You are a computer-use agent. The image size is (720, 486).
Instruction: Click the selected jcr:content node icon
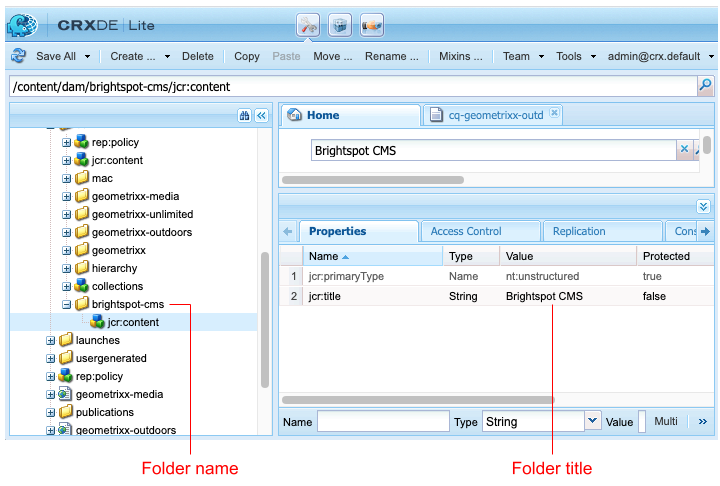tap(97, 321)
